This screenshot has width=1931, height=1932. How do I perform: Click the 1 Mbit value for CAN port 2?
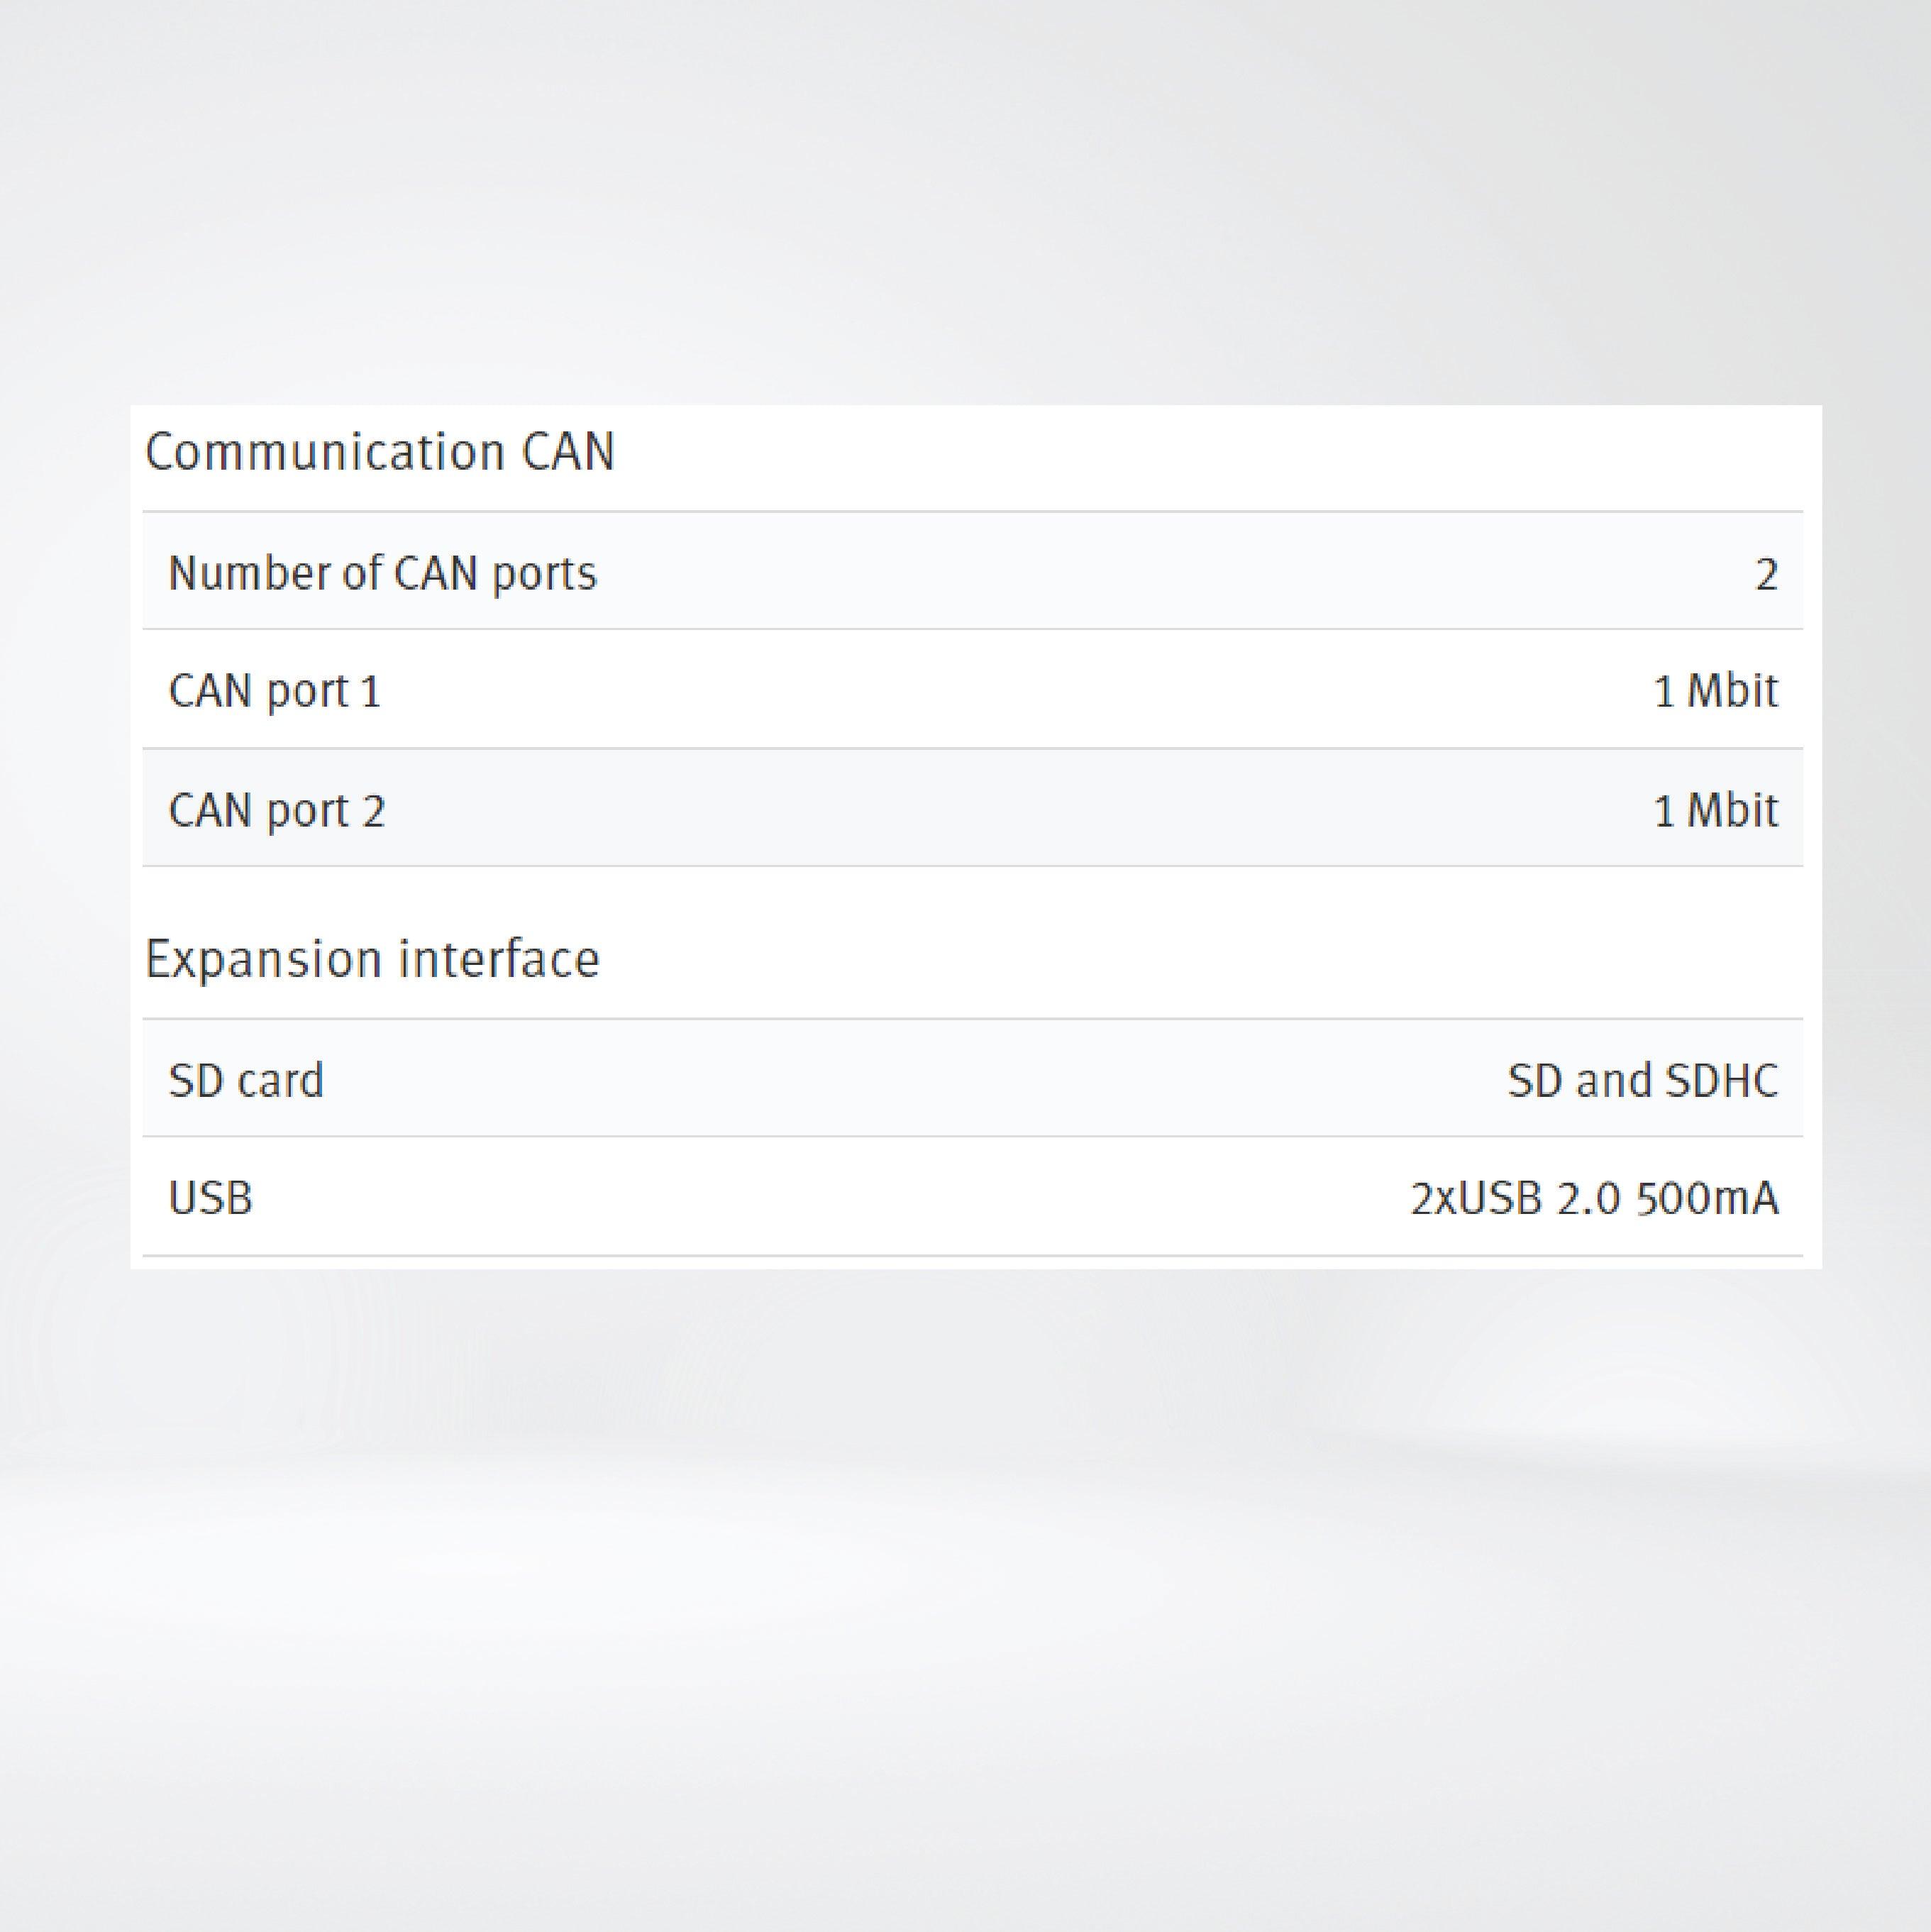click(1715, 810)
